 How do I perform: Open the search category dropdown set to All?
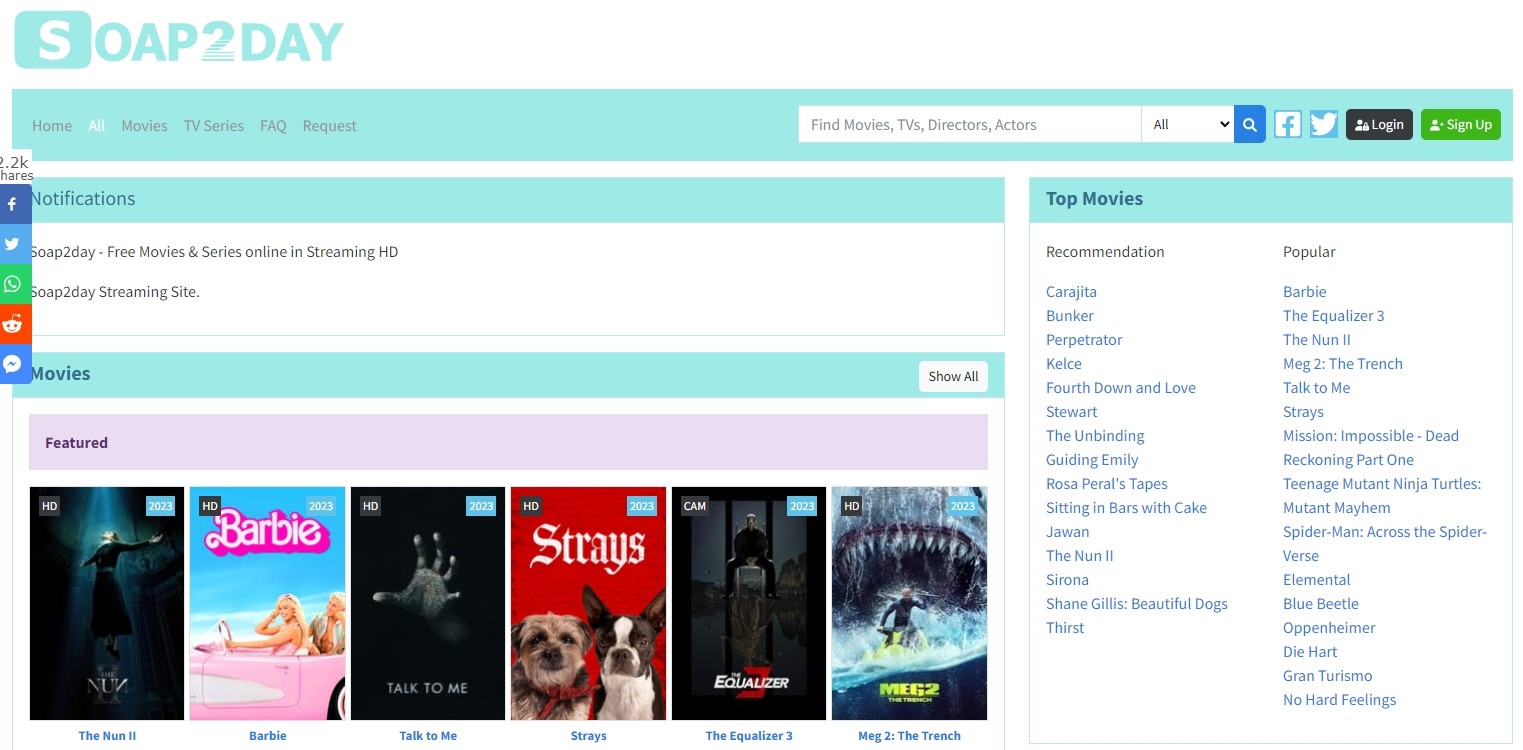(1187, 124)
